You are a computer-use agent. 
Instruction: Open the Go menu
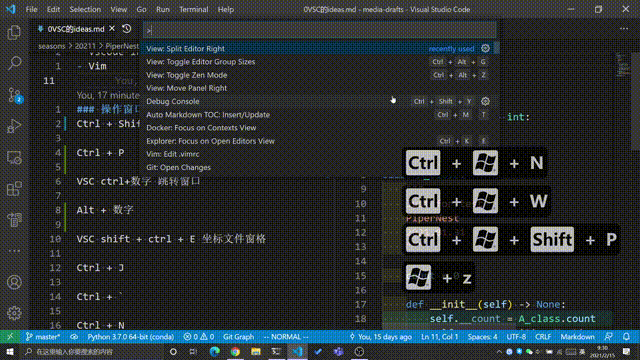click(141, 9)
